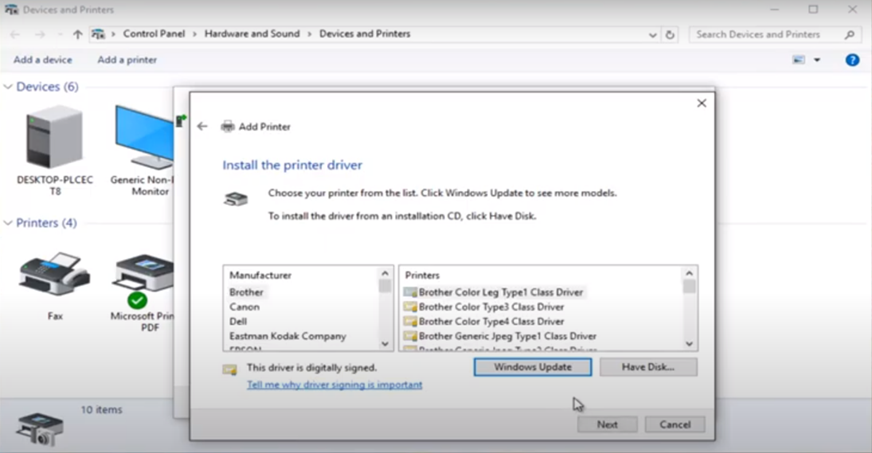Select Dell in the Manufacturer list
This screenshot has width=872, height=453.
tap(238, 321)
